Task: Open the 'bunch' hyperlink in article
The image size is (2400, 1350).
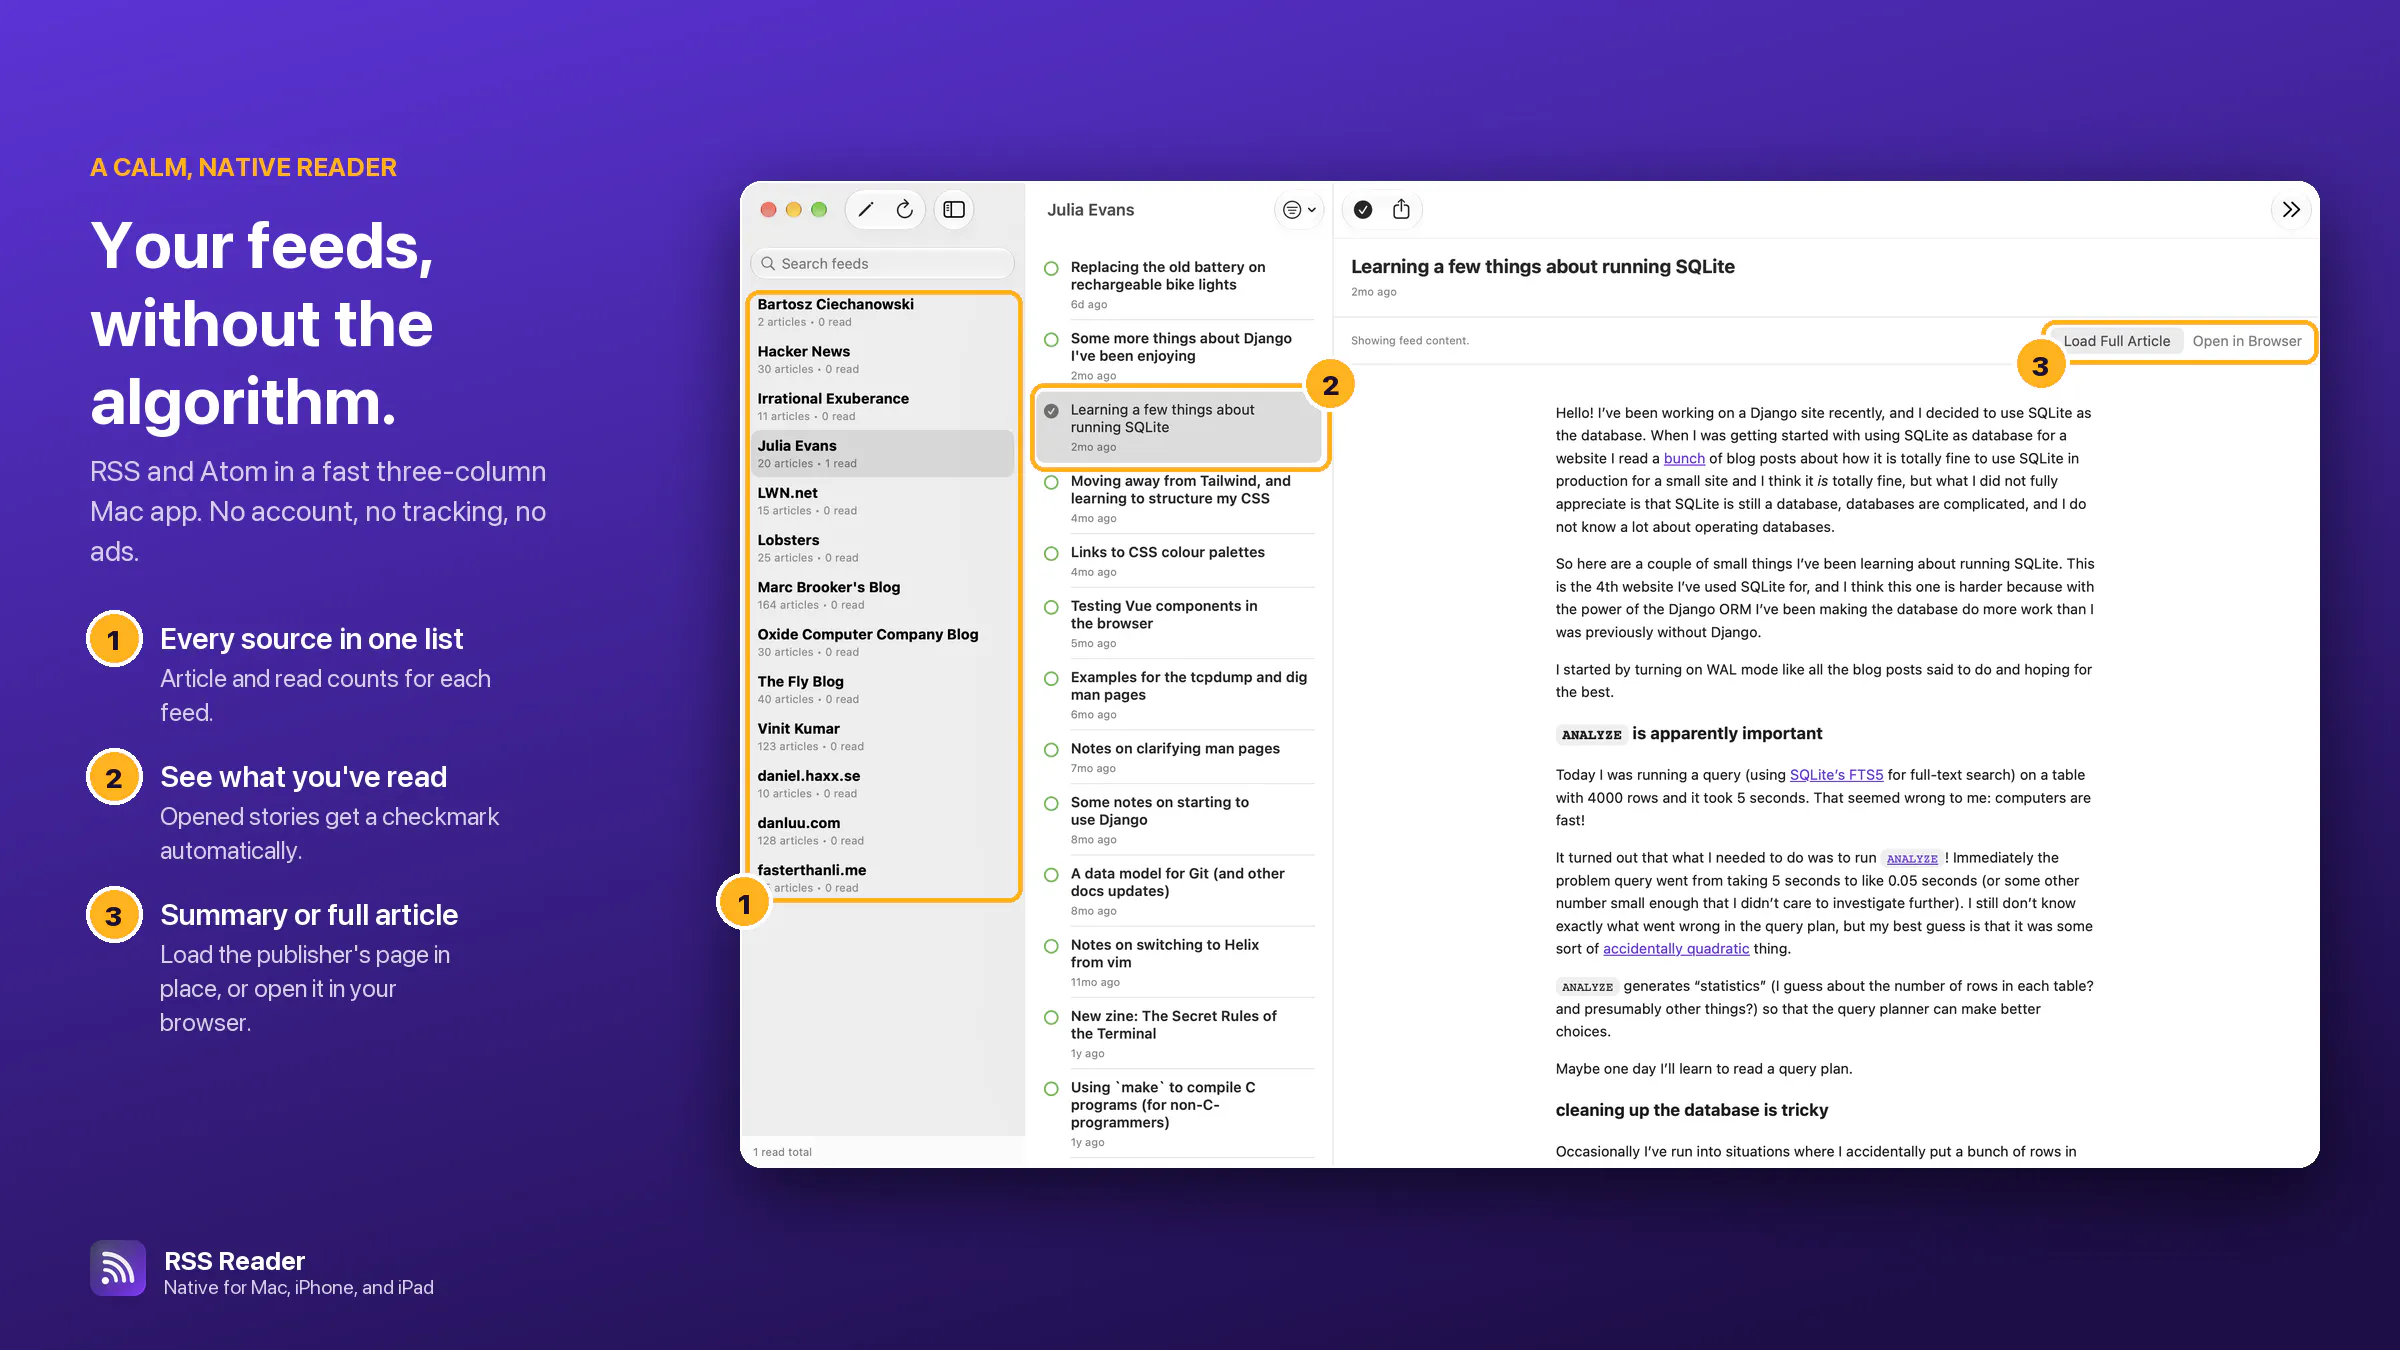Action: click(x=1684, y=458)
